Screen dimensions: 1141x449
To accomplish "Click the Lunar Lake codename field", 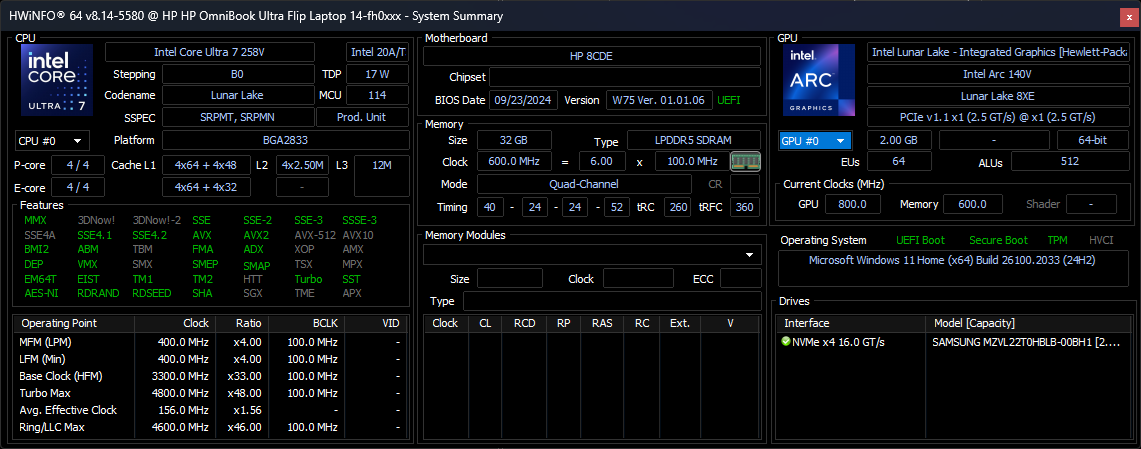I will (x=237, y=95).
